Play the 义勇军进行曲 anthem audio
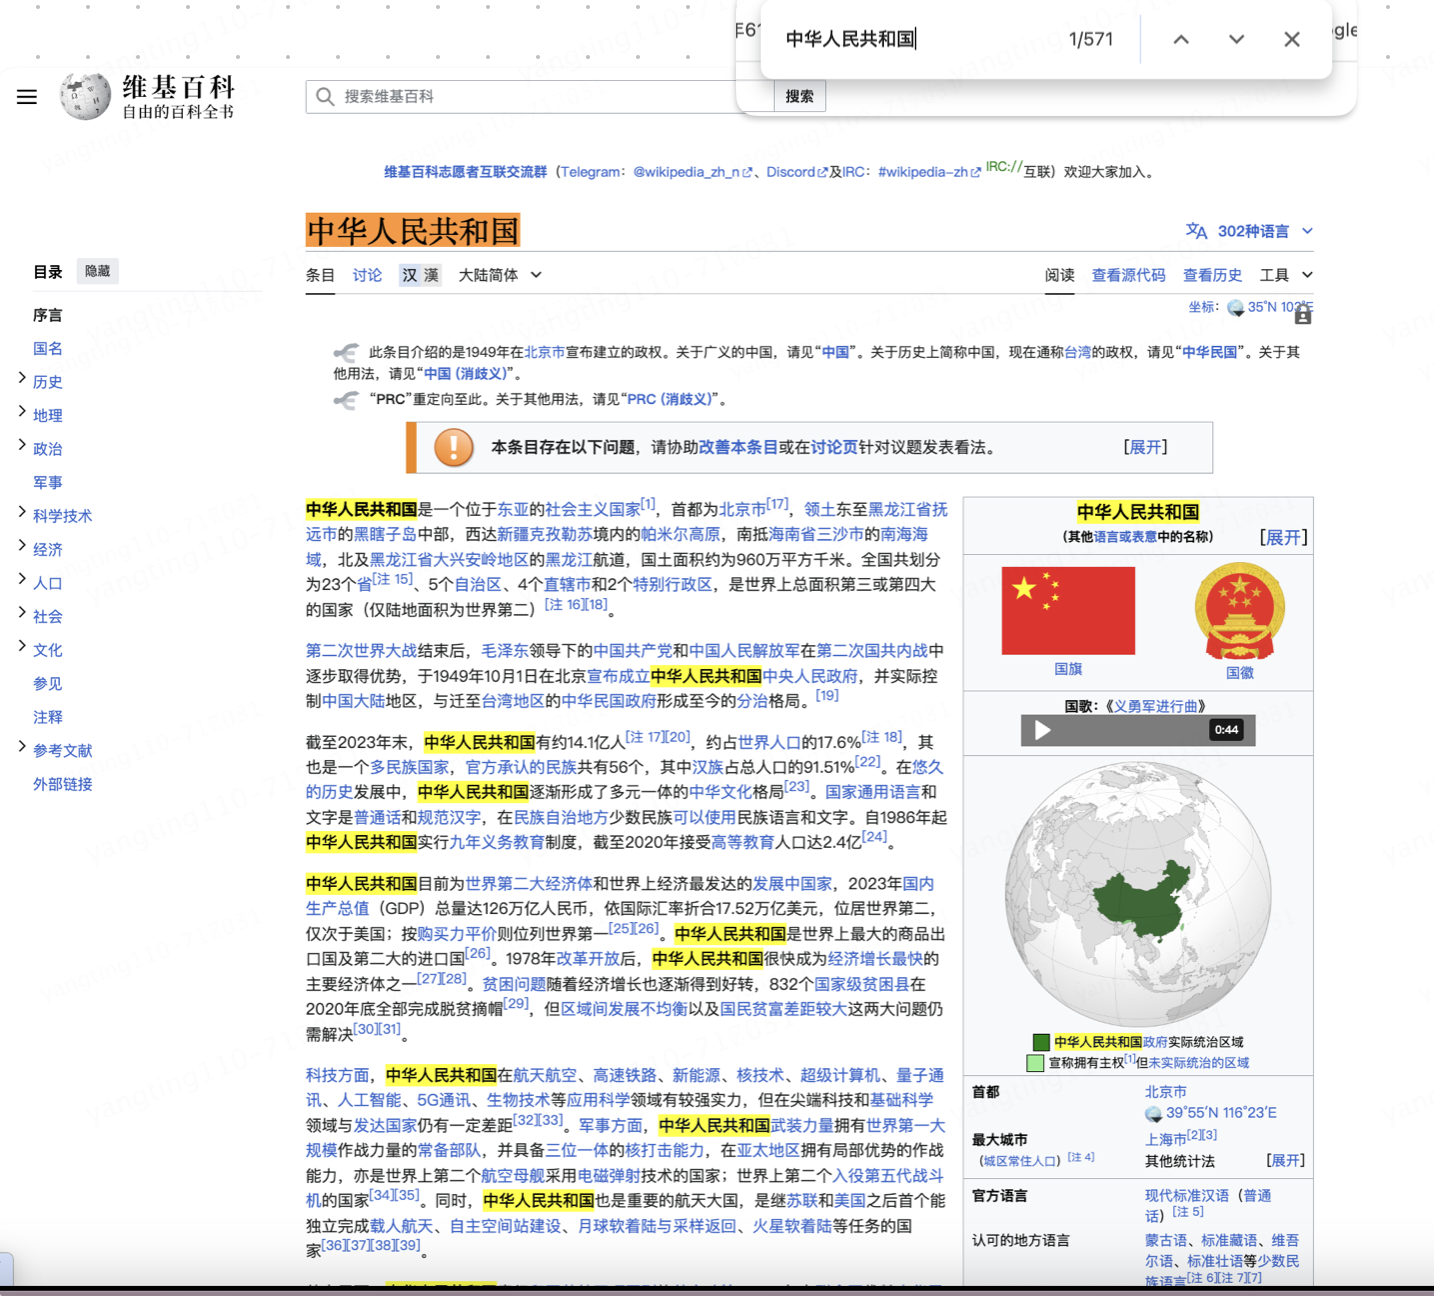 click(1041, 730)
